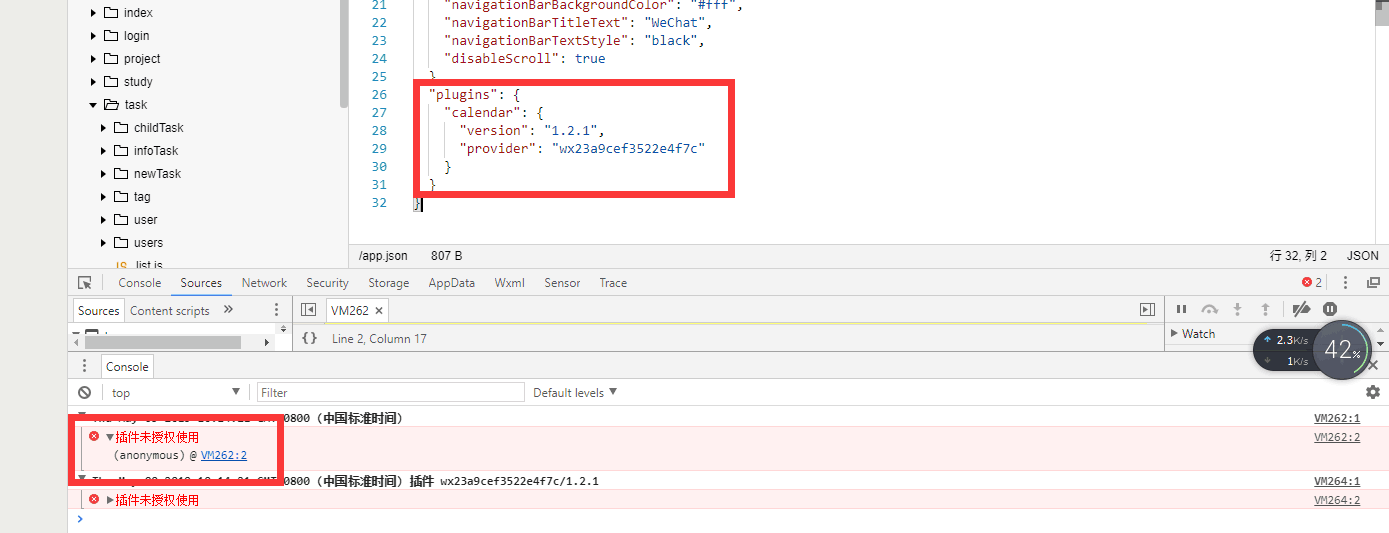Select the Content scripts navigator tab
1389x533 pixels.
(x=170, y=311)
